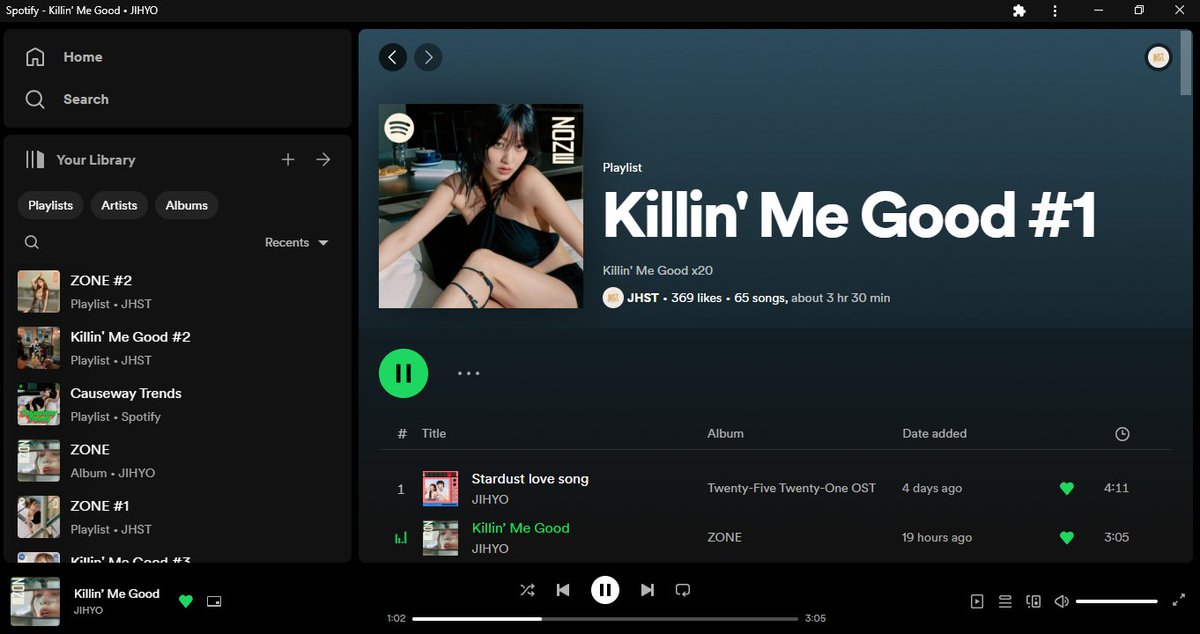
Task: Filter library by Artists
Action: pos(119,205)
